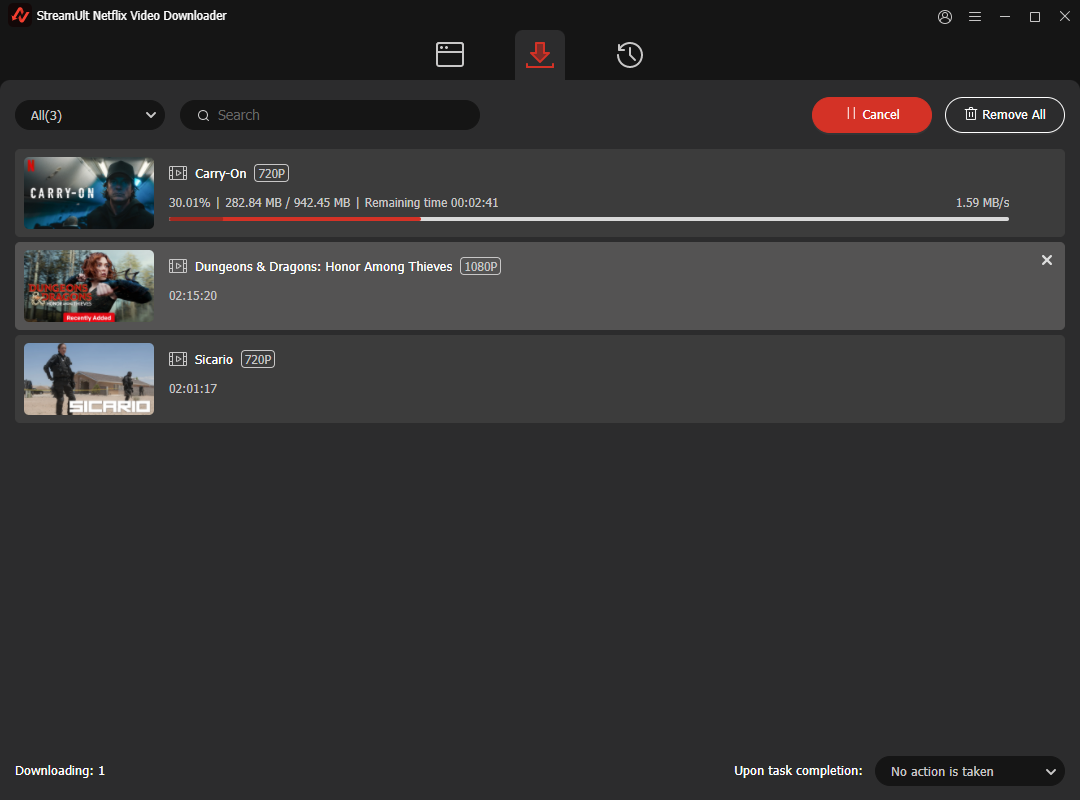The image size is (1080, 800).
Task: Click the Remaining time 00:02:41 text
Action: coord(431,203)
